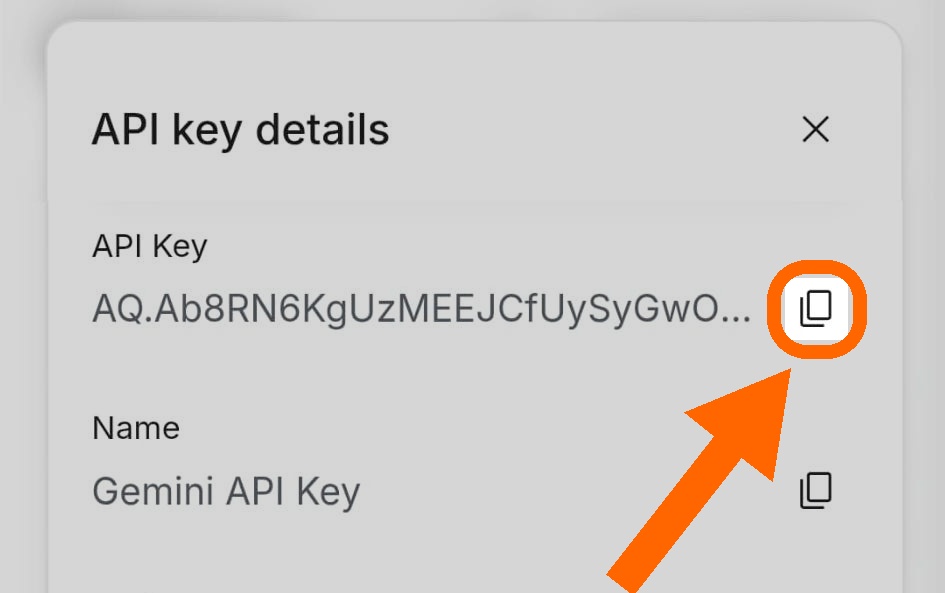This screenshot has height=593, width=945.
Task: Click the API Key field label
Action: [x=149, y=246]
